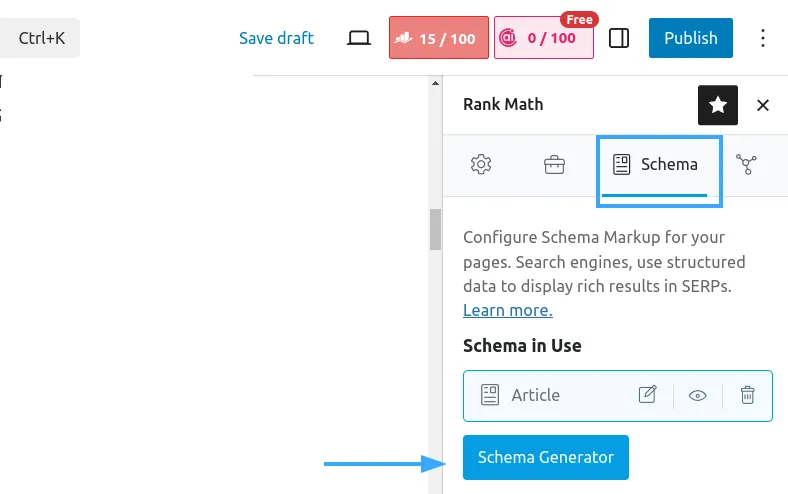
Task: Toggle the star pin for Rank Math
Action: click(717, 105)
